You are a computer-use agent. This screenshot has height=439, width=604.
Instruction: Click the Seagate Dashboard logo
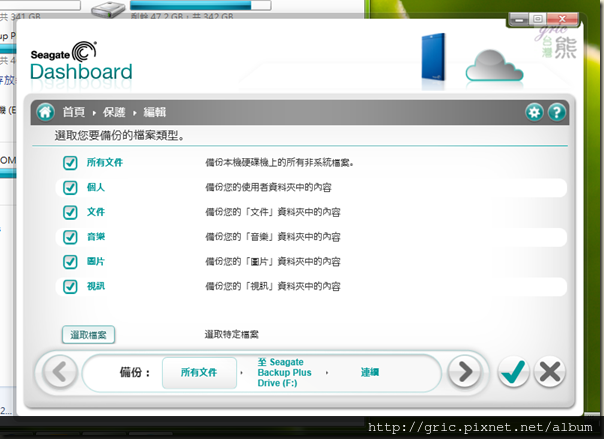coord(81,61)
